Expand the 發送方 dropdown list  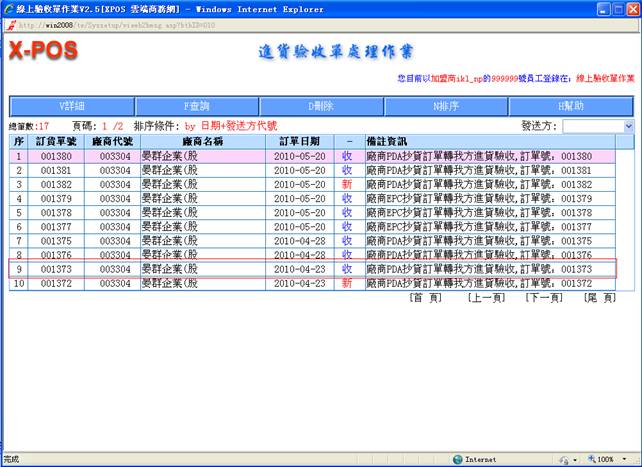[628, 127]
